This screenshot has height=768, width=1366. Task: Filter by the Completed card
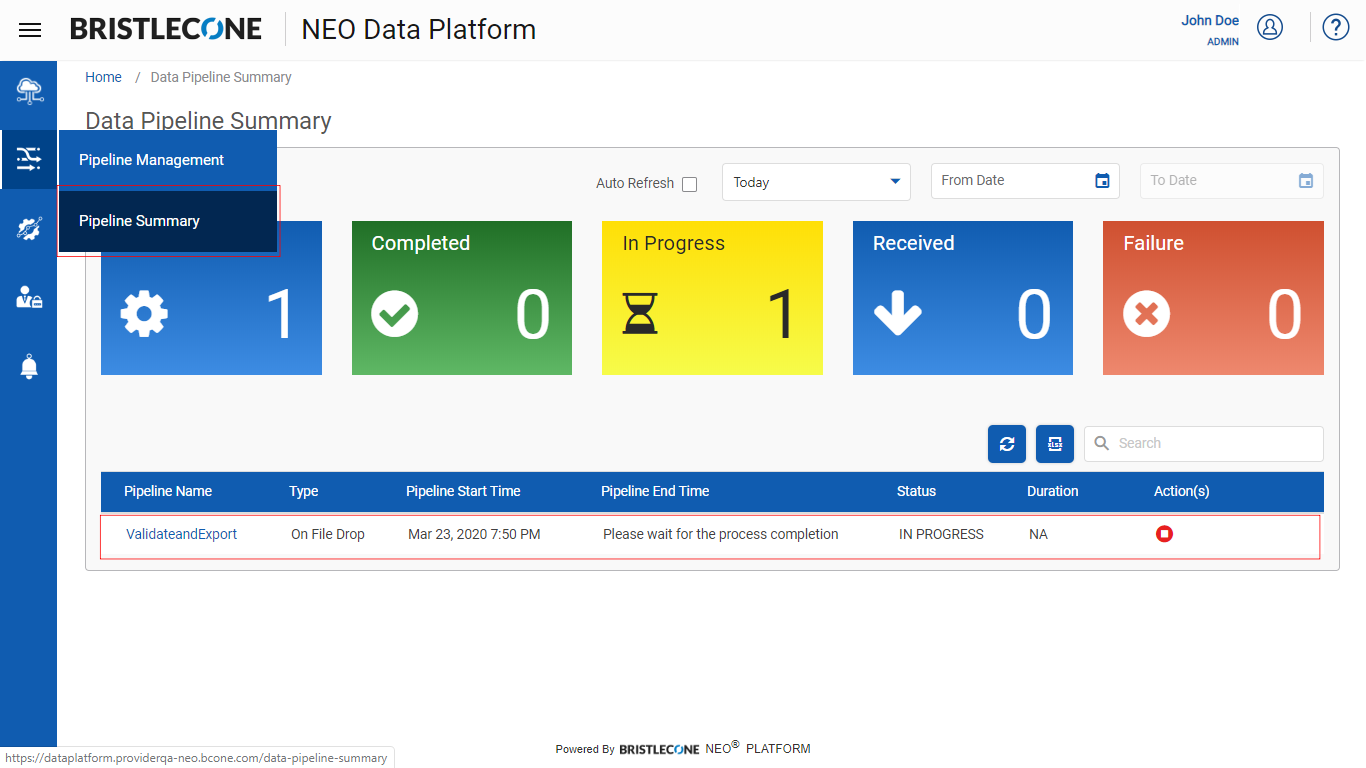(462, 298)
